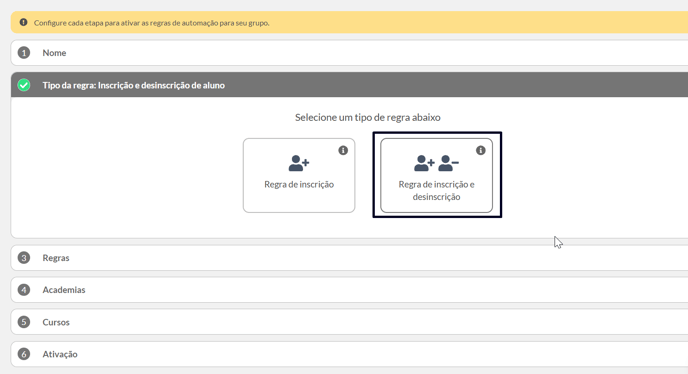Click 'Selecione um tipo de regra abaixo' text
688x374 pixels.
pyautogui.click(x=368, y=117)
